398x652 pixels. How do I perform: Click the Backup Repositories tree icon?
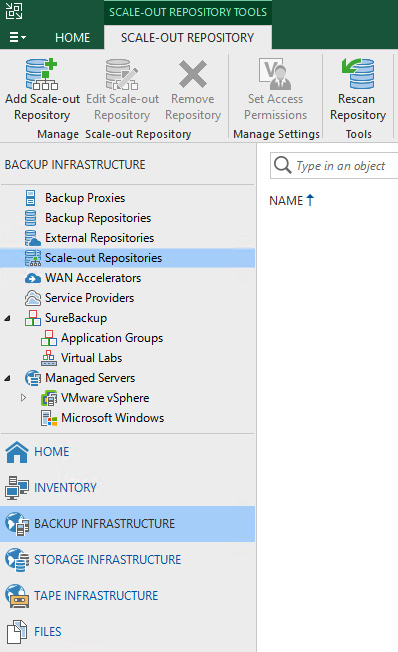tap(30, 218)
